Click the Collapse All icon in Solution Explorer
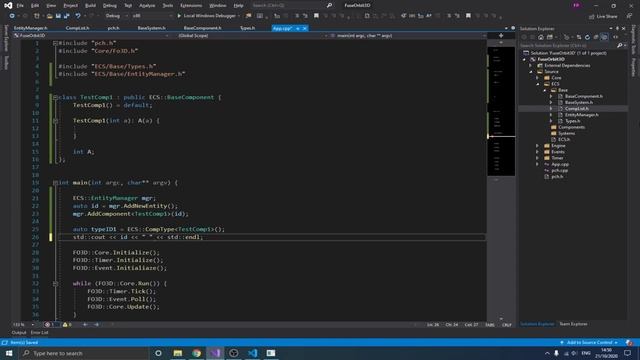The image size is (640, 360). click(596, 37)
